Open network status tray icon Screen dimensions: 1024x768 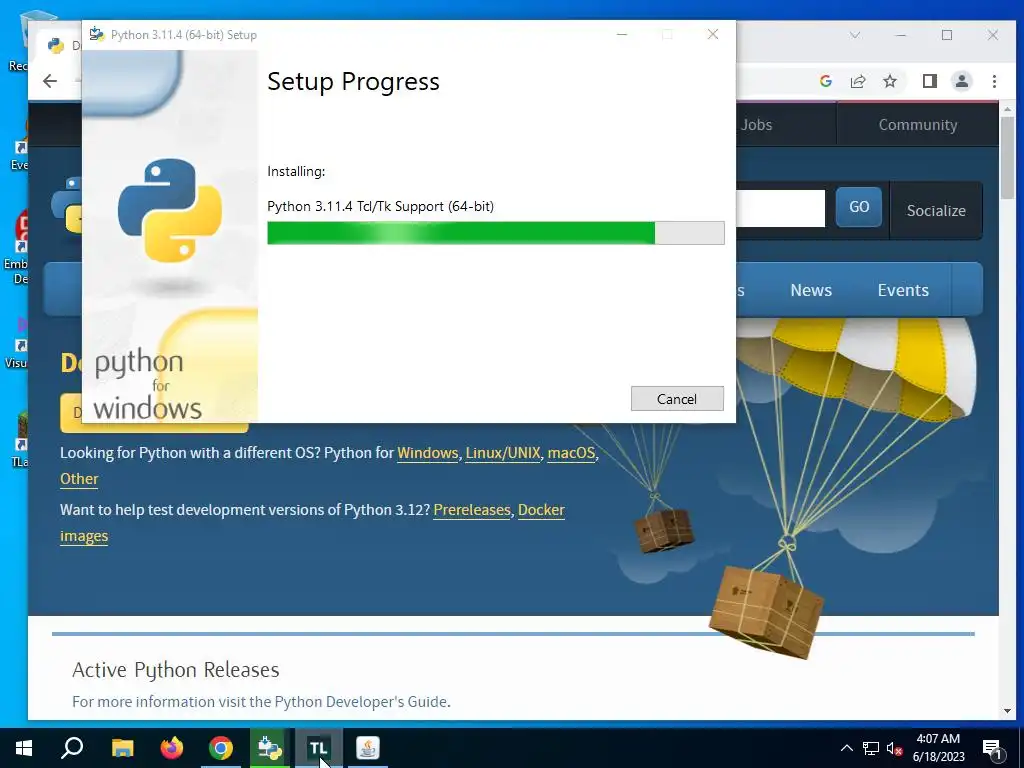(x=871, y=748)
